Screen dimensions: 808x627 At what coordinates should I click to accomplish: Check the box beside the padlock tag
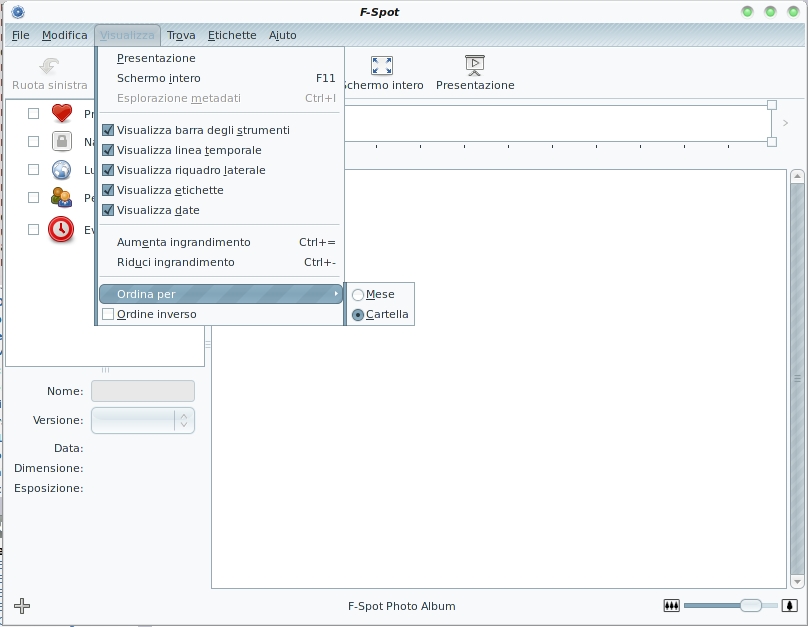33,141
